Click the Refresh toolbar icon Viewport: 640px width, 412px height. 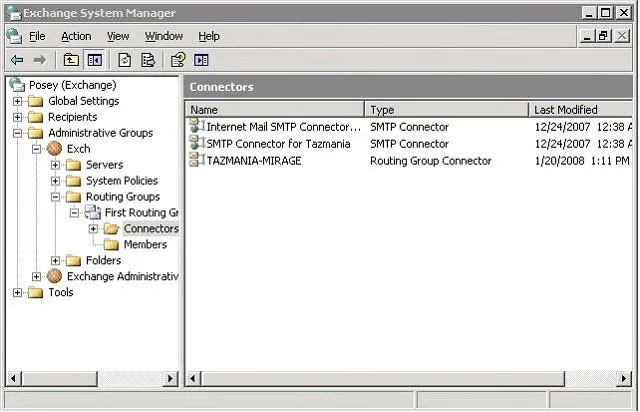click(x=124, y=60)
